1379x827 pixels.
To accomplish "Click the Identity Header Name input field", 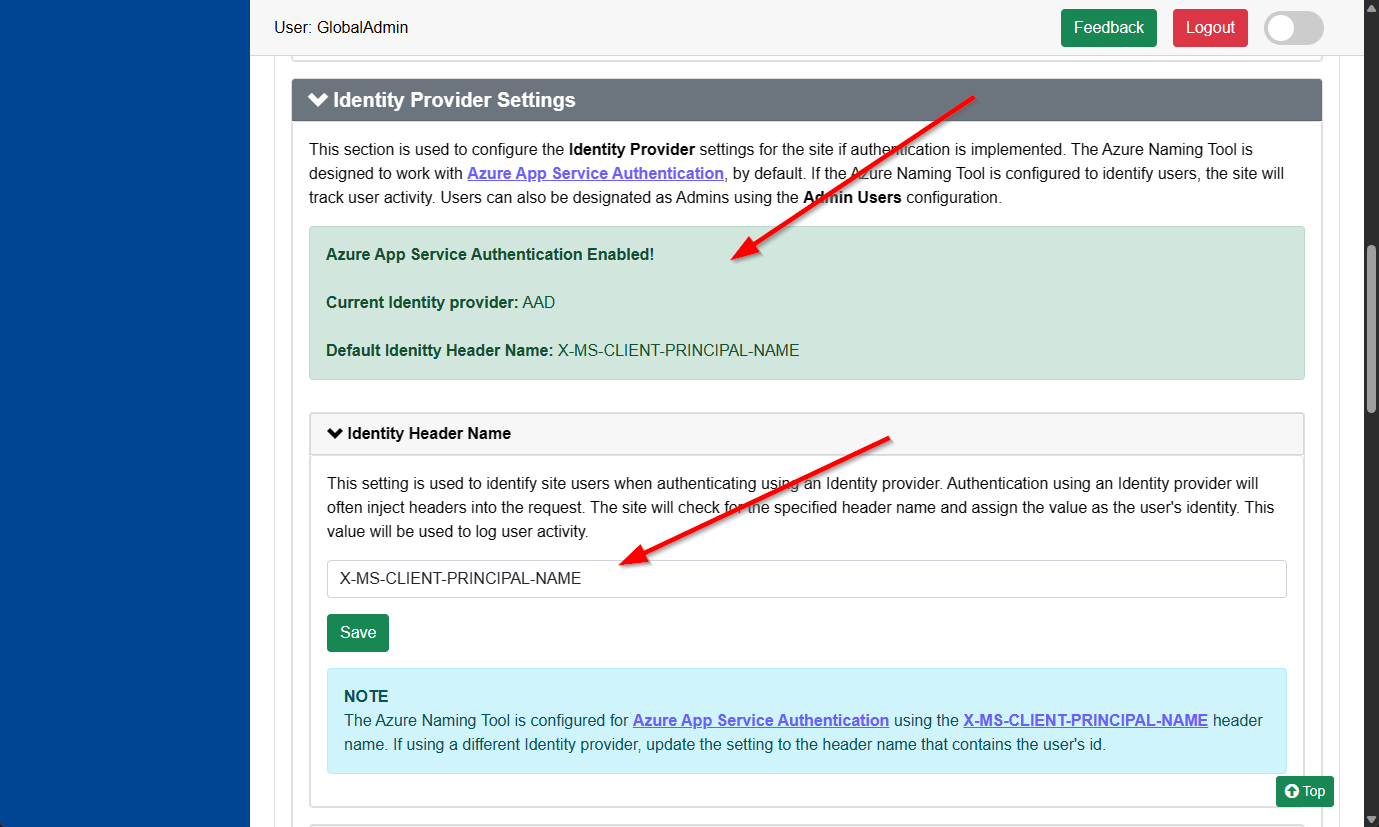I will coord(807,579).
